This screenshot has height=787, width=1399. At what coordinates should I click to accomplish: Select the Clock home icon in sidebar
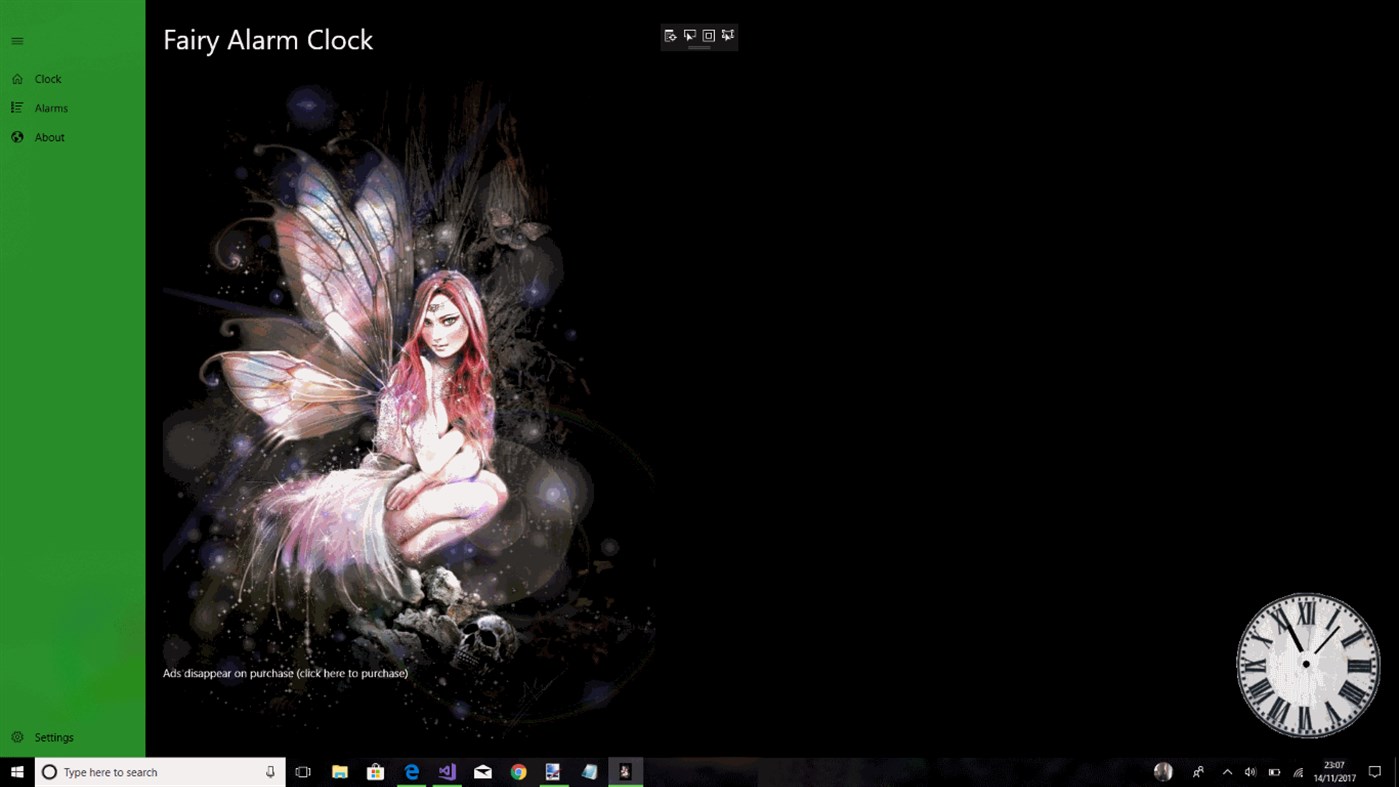16,78
